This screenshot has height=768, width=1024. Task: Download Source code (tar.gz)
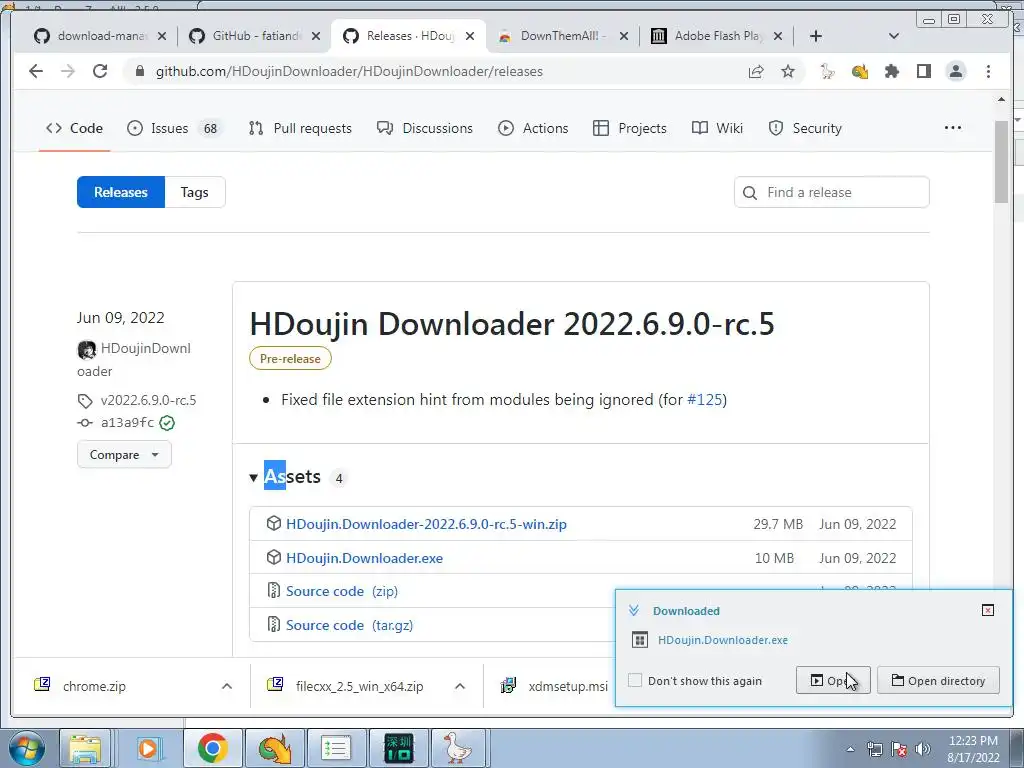(349, 625)
